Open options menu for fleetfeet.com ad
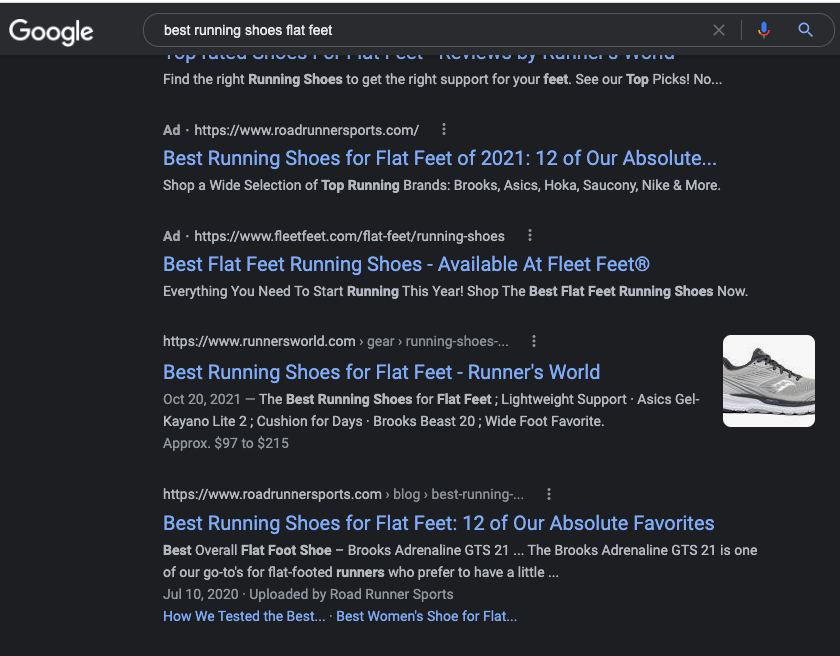Screen dimensions: 840x656 coord(529,235)
